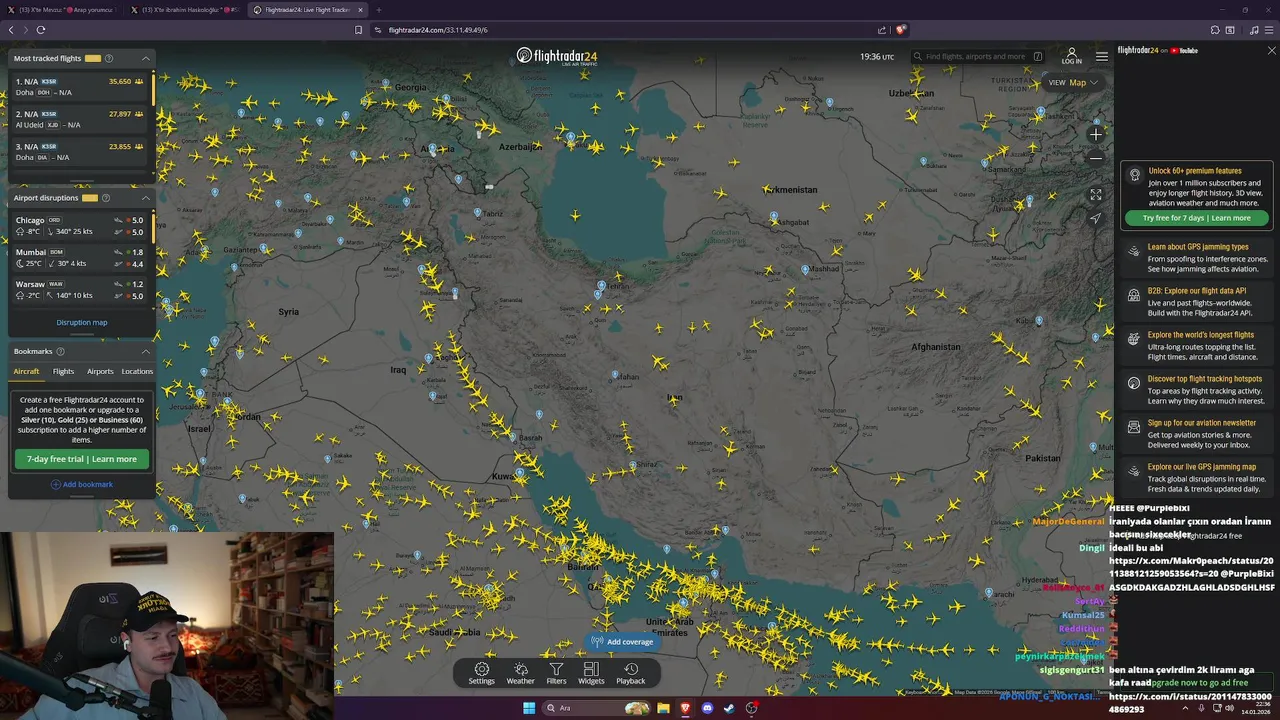The width and height of the screenshot is (1280, 720).
Task: Center map on my location arrow
Action: coord(1096,218)
